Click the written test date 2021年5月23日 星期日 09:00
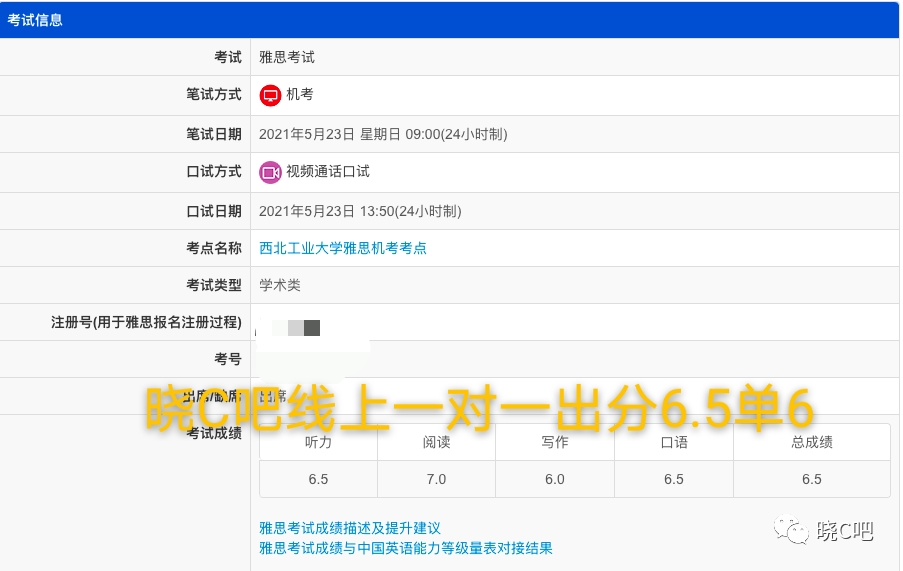Image resolution: width=903 pixels, height=571 pixels. (x=383, y=134)
